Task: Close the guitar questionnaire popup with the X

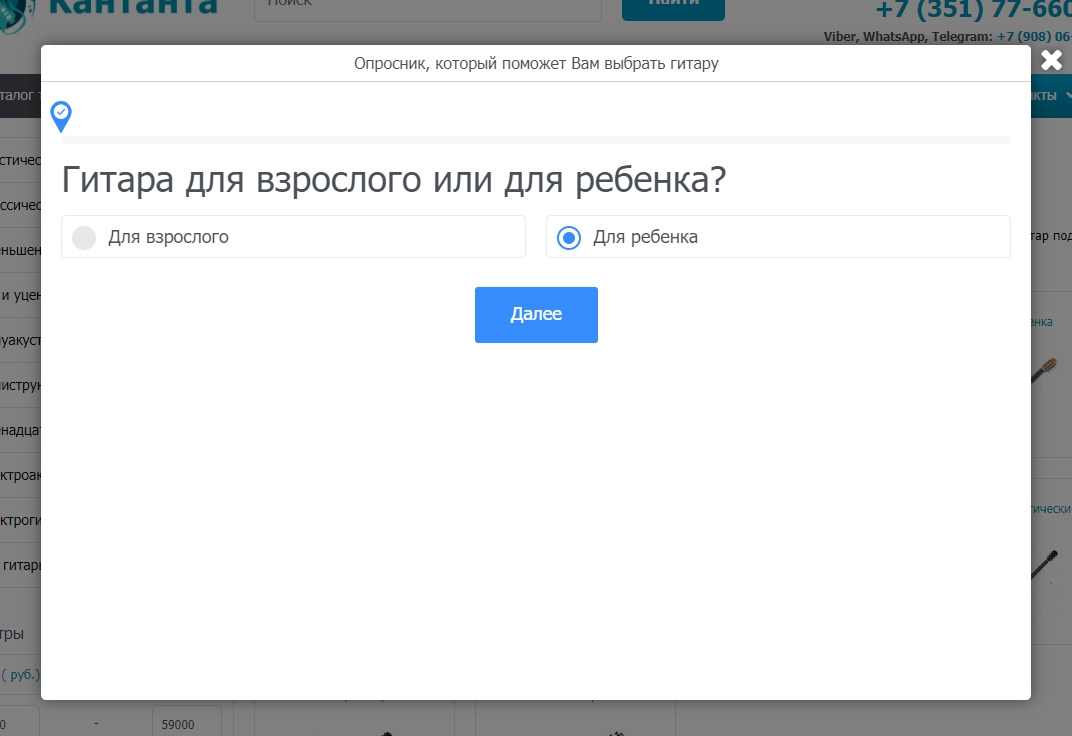Action: tap(1051, 60)
